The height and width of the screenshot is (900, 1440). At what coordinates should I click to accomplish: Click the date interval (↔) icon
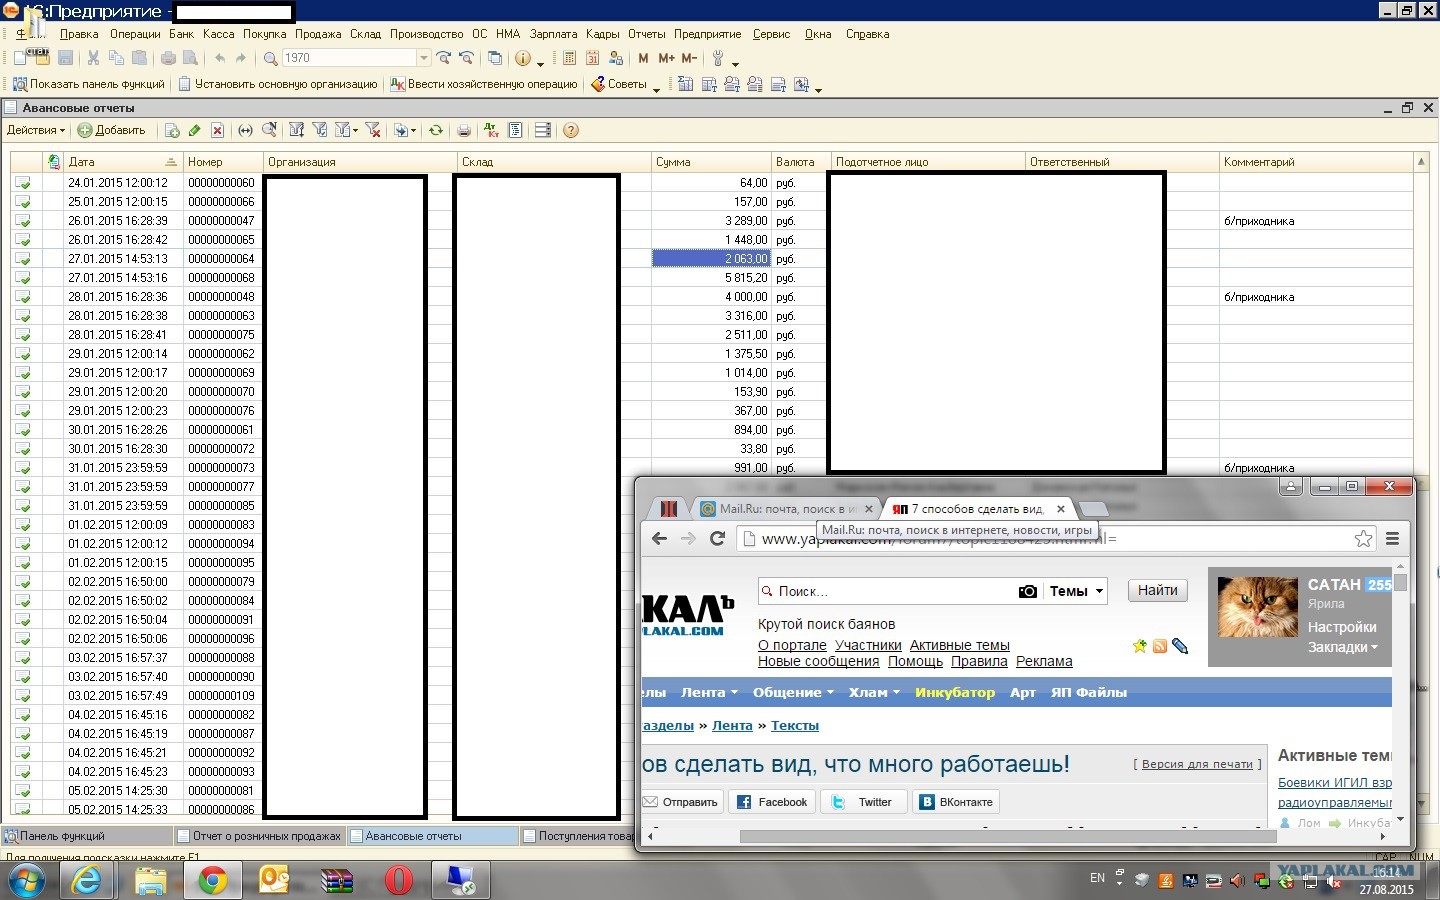(x=245, y=130)
